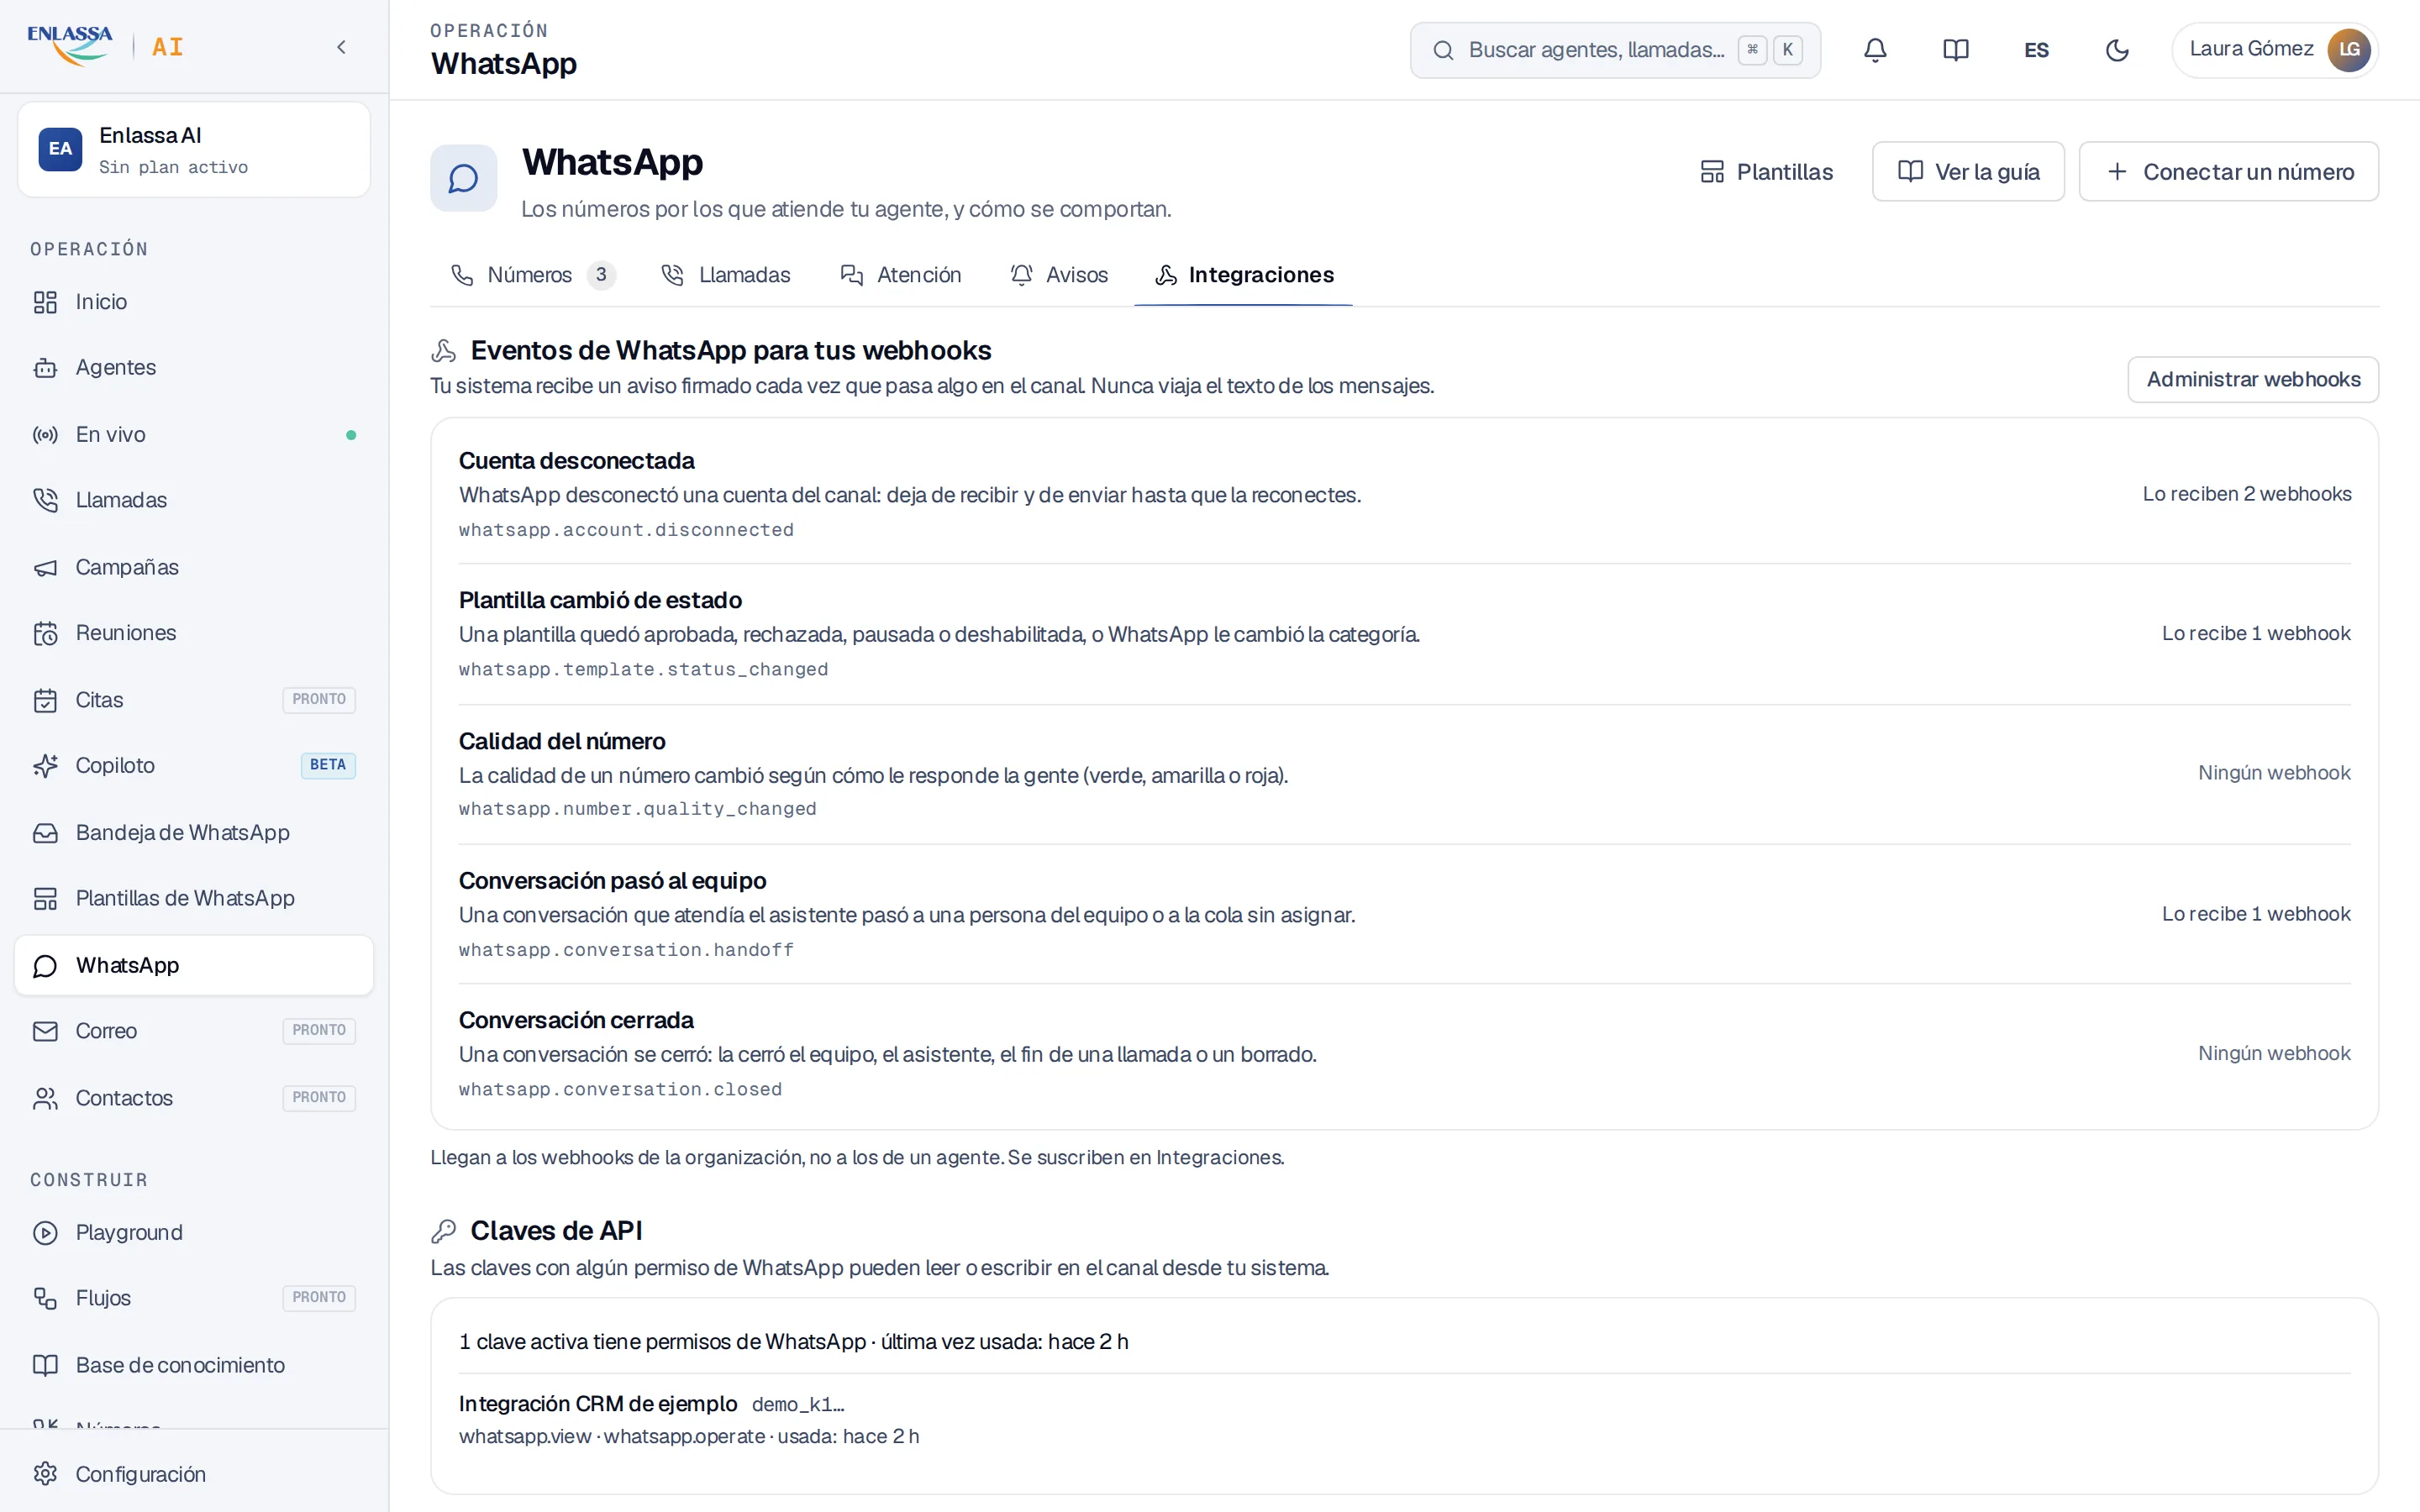Open Bandeja de WhatsApp

(x=194, y=833)
